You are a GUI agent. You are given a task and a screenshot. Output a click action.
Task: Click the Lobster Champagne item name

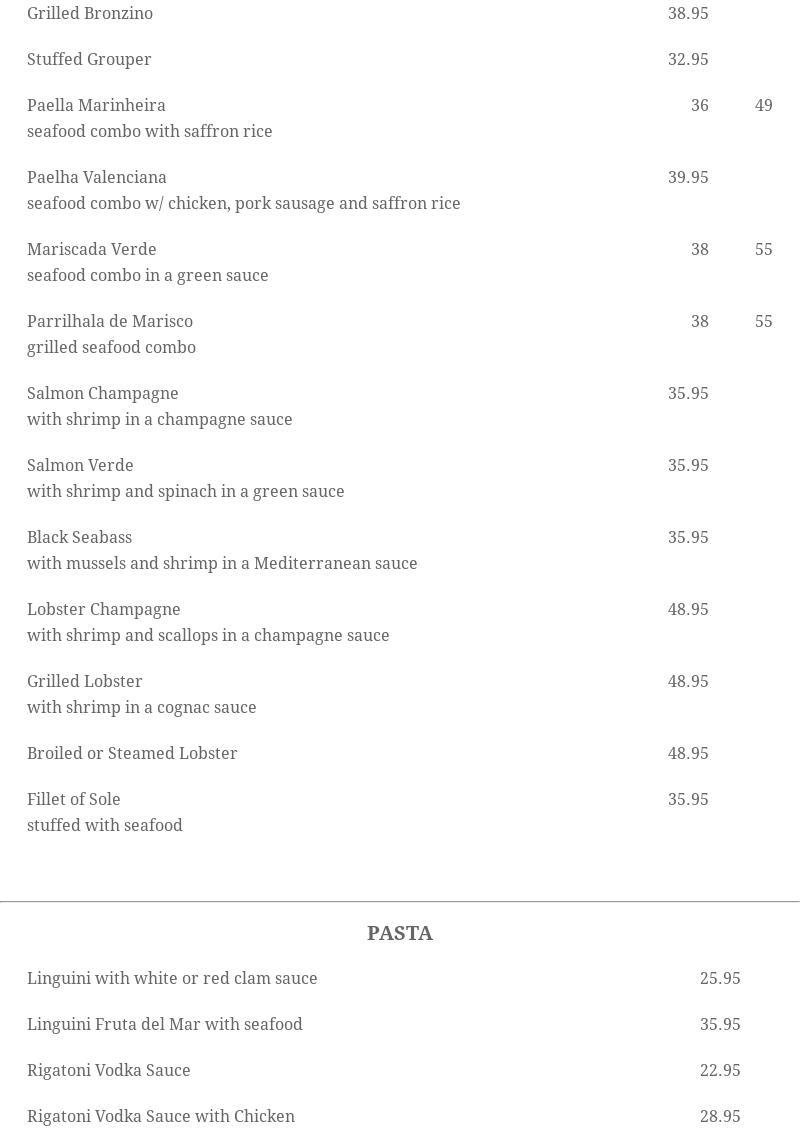coord(104,610)
